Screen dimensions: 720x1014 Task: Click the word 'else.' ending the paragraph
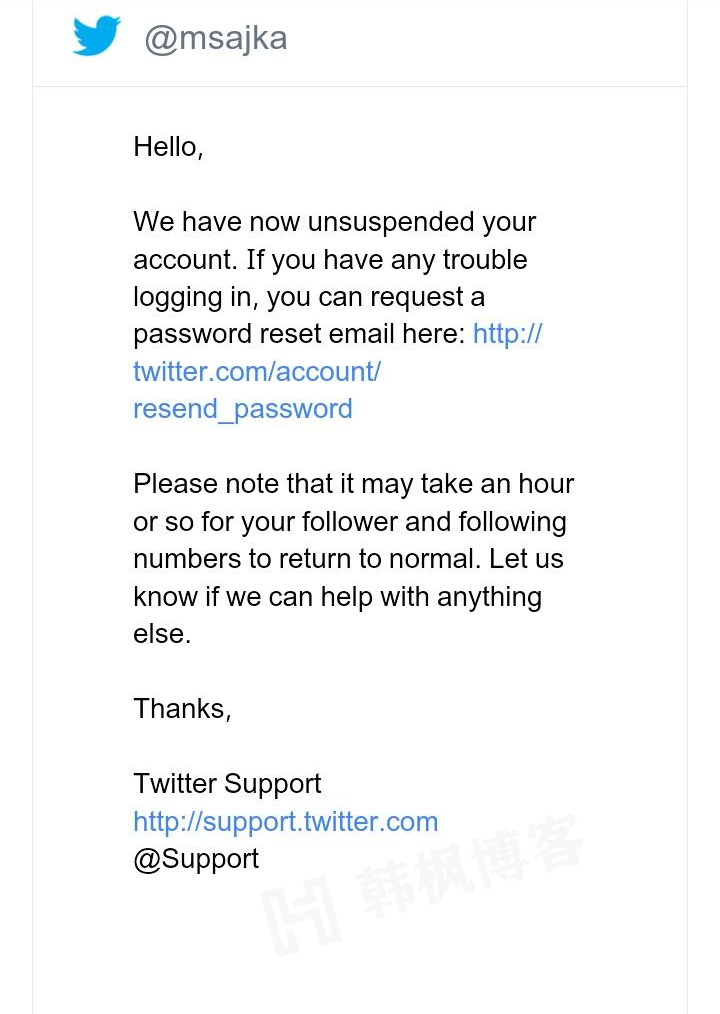point(162,634)
